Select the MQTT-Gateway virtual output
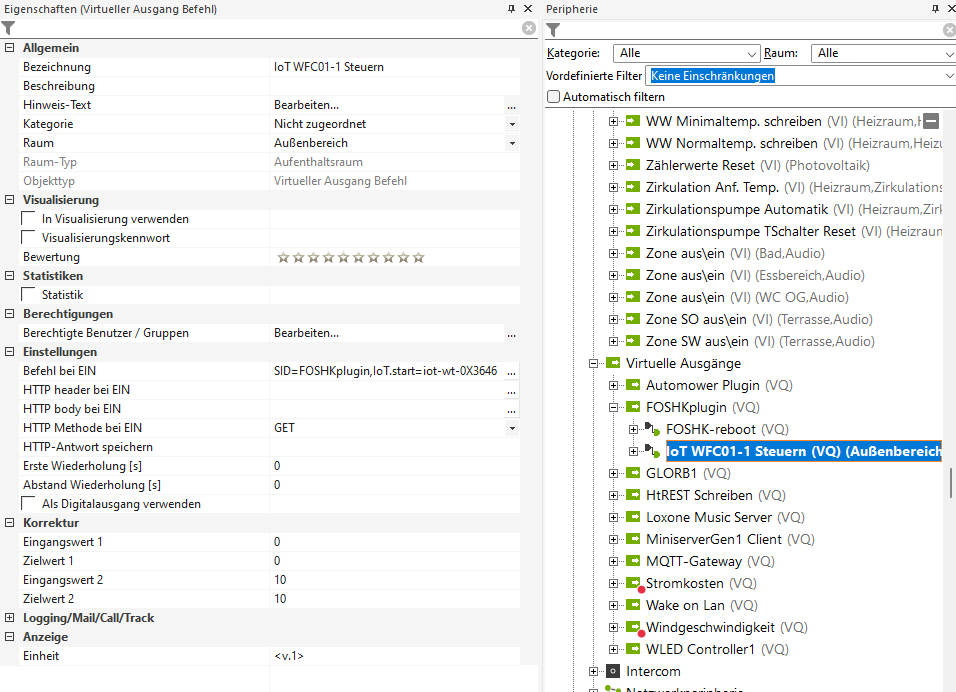Screen dimensions: 956x692 click(x=693, y=561)
